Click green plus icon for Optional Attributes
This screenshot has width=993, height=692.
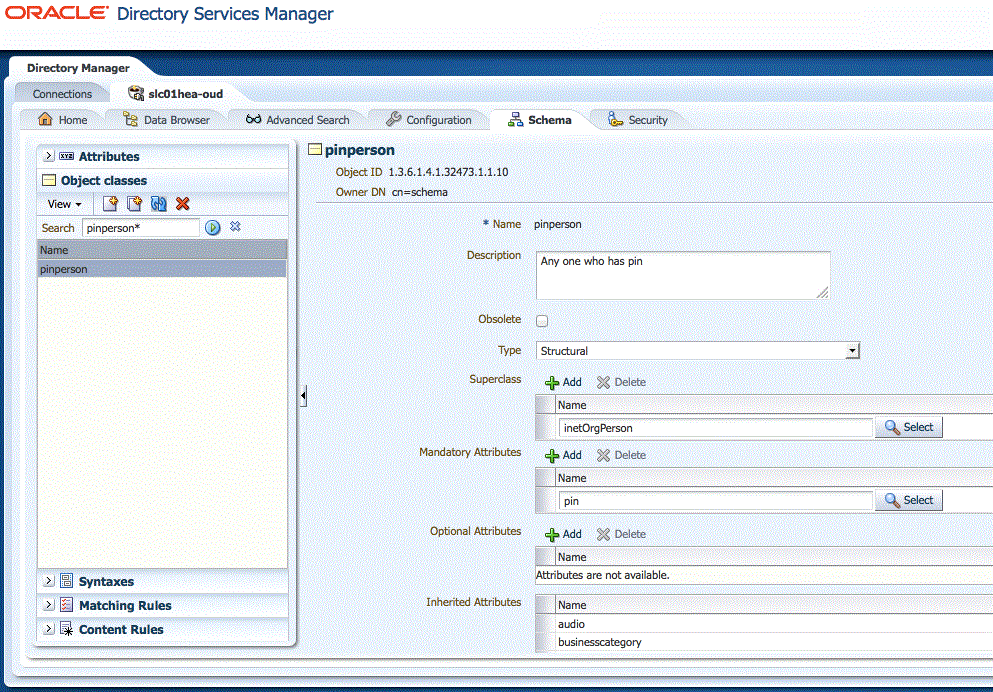coord(552,534)
